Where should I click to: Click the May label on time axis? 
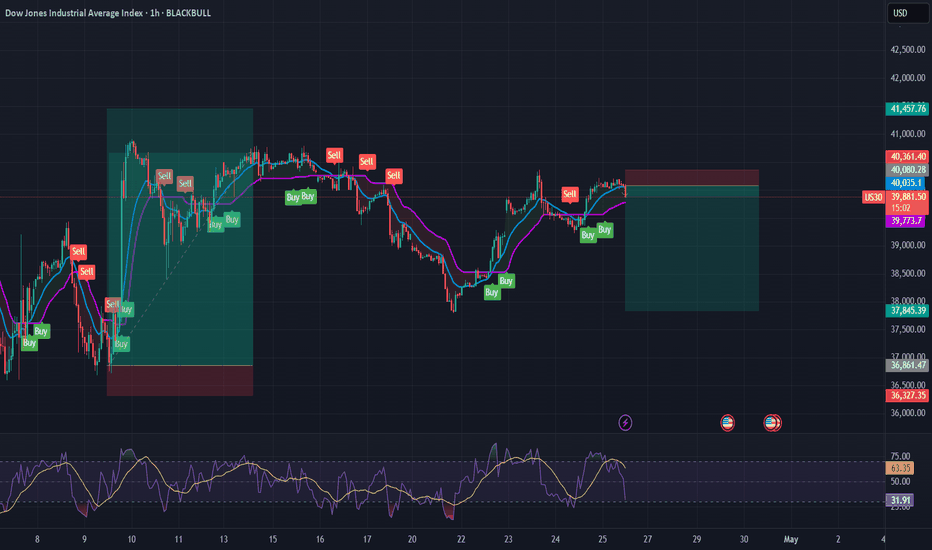pyautogui.click(x=791, y=539)
